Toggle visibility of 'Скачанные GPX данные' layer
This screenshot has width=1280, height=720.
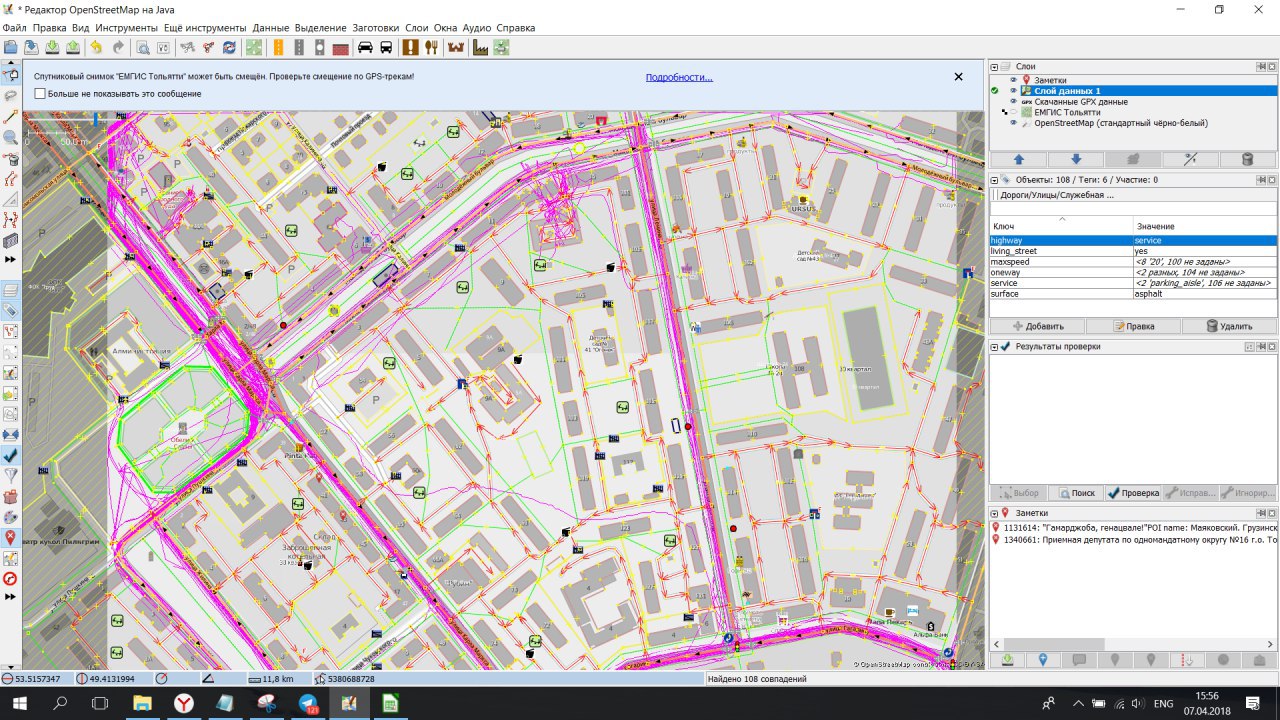1013,102
